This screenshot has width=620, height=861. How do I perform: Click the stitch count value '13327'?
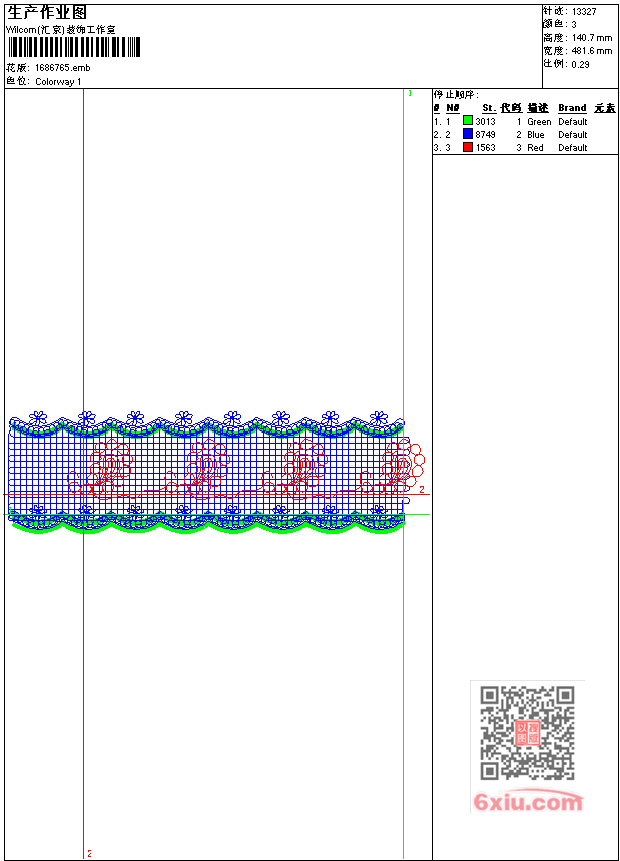[x=584, y=12]
